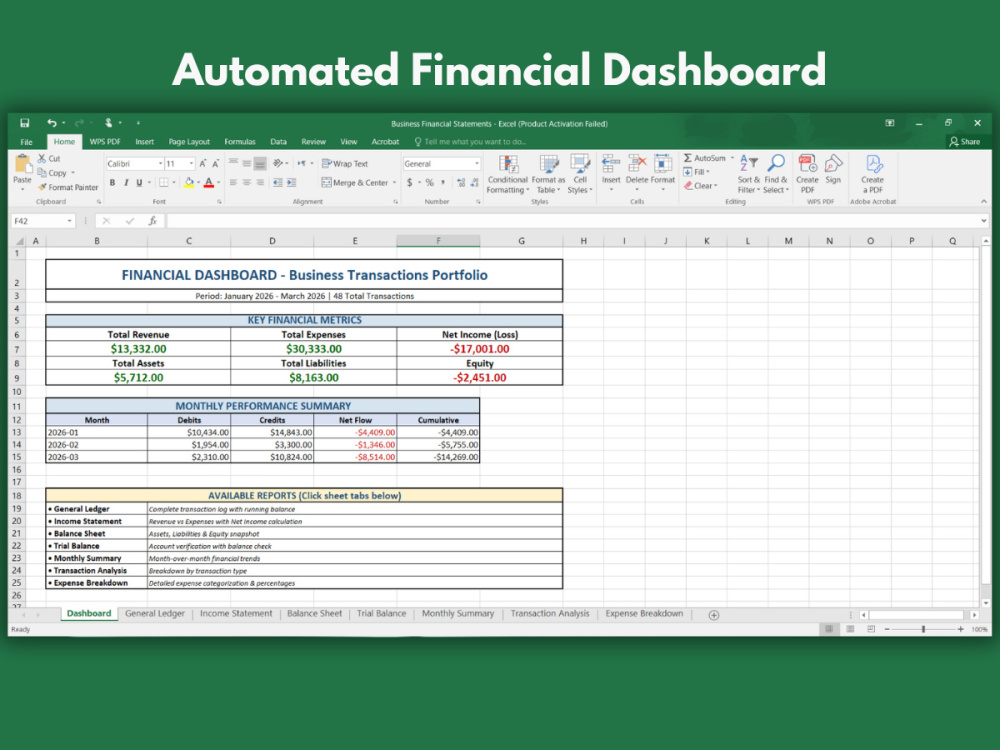The height and width of the screenshot is (750, 1000).
Task: Open the font size dropdown
Action: click(191, 164)
